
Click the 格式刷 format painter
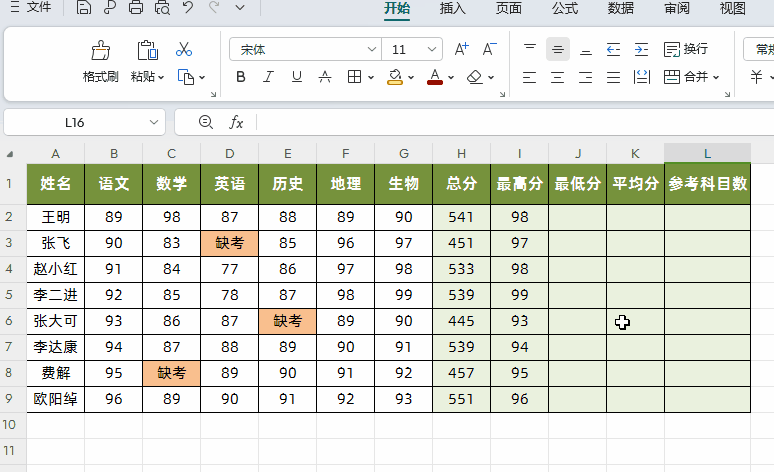101,61
